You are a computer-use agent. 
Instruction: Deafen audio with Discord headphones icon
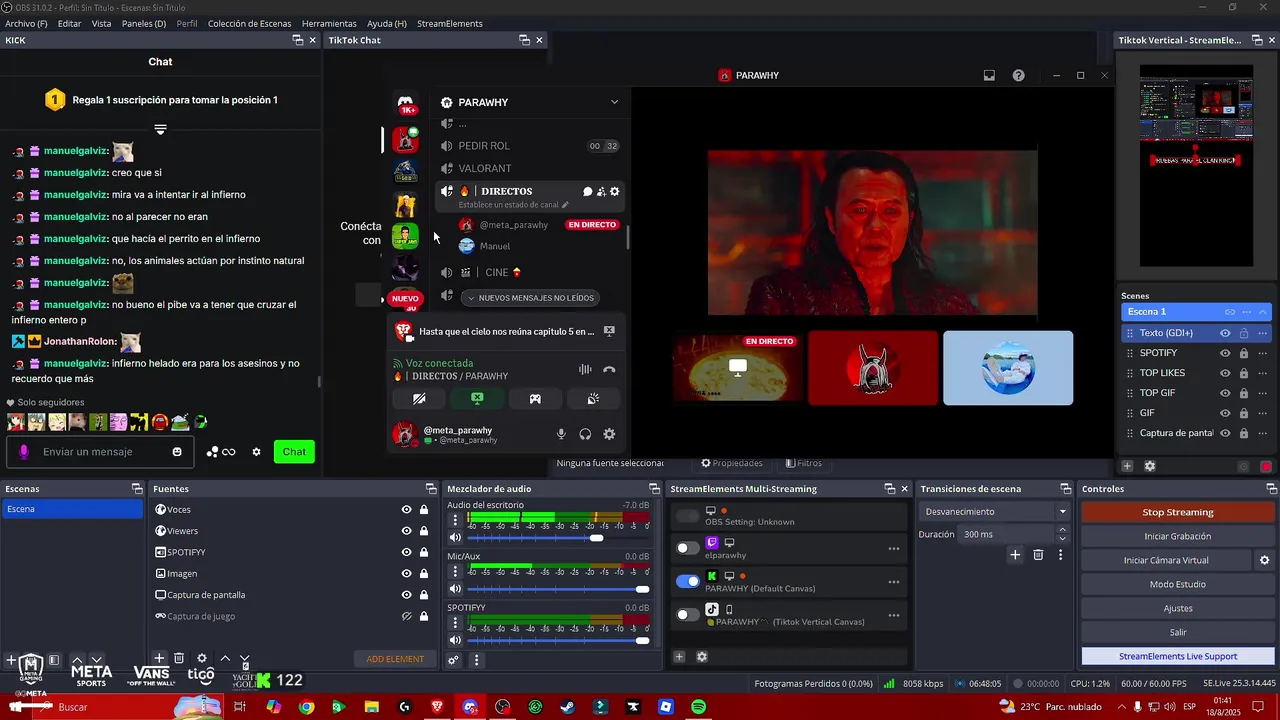tap(585, 434)
